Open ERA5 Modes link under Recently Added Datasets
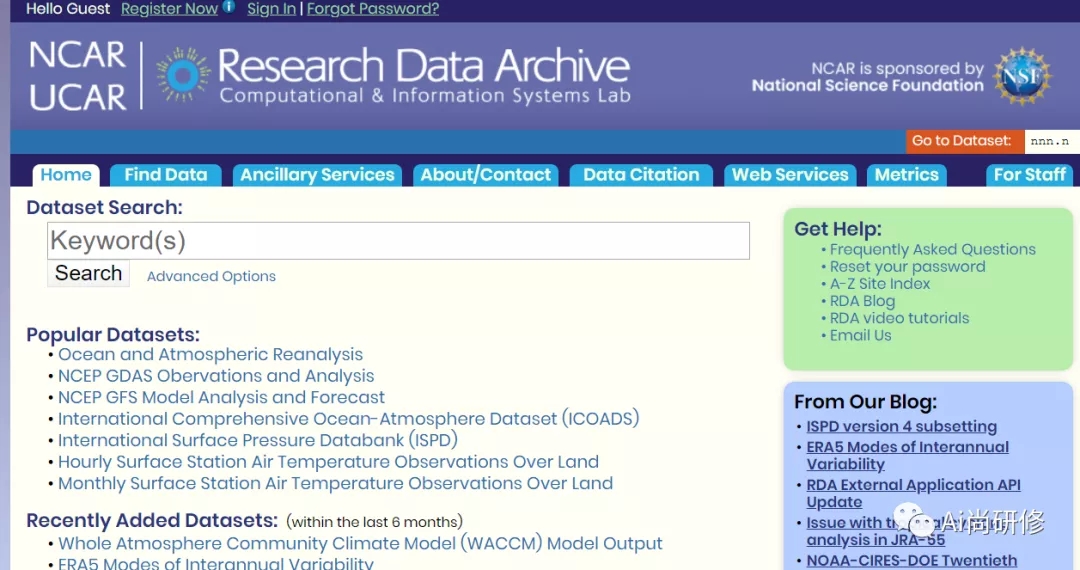 click(216, 563)
